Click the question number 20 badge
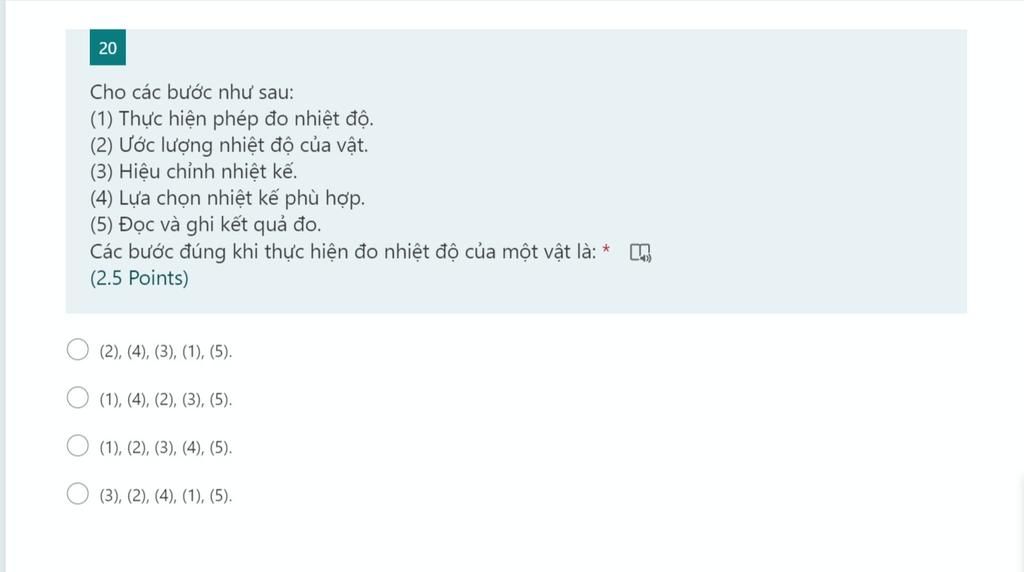The image size is (1024, 572). 108,48
